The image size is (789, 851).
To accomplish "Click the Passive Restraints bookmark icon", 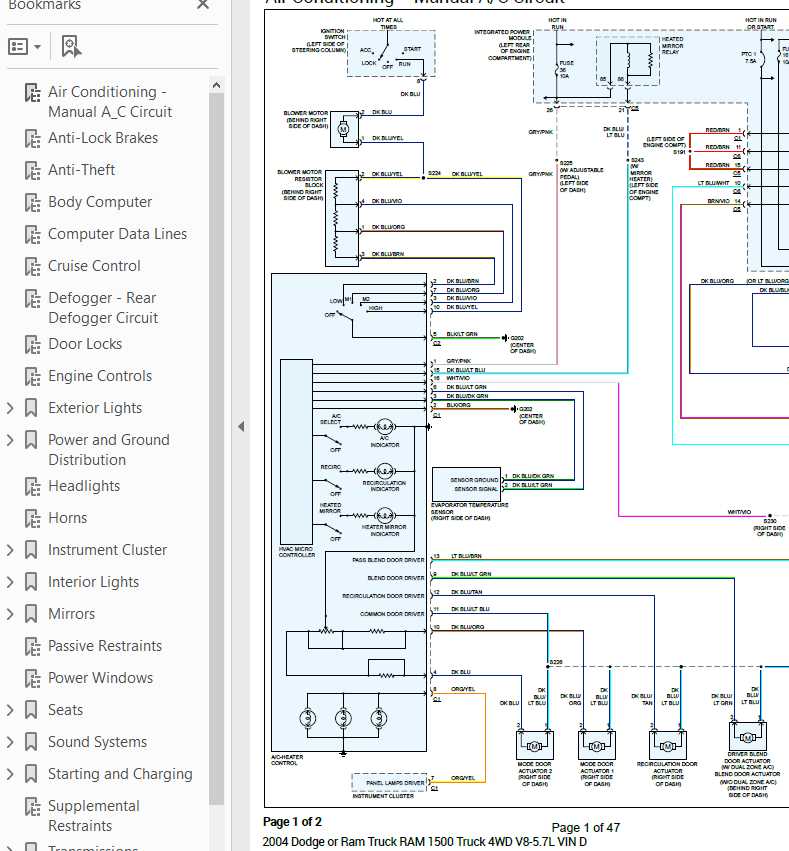I will pyautogui.click(x=33, y=647).
